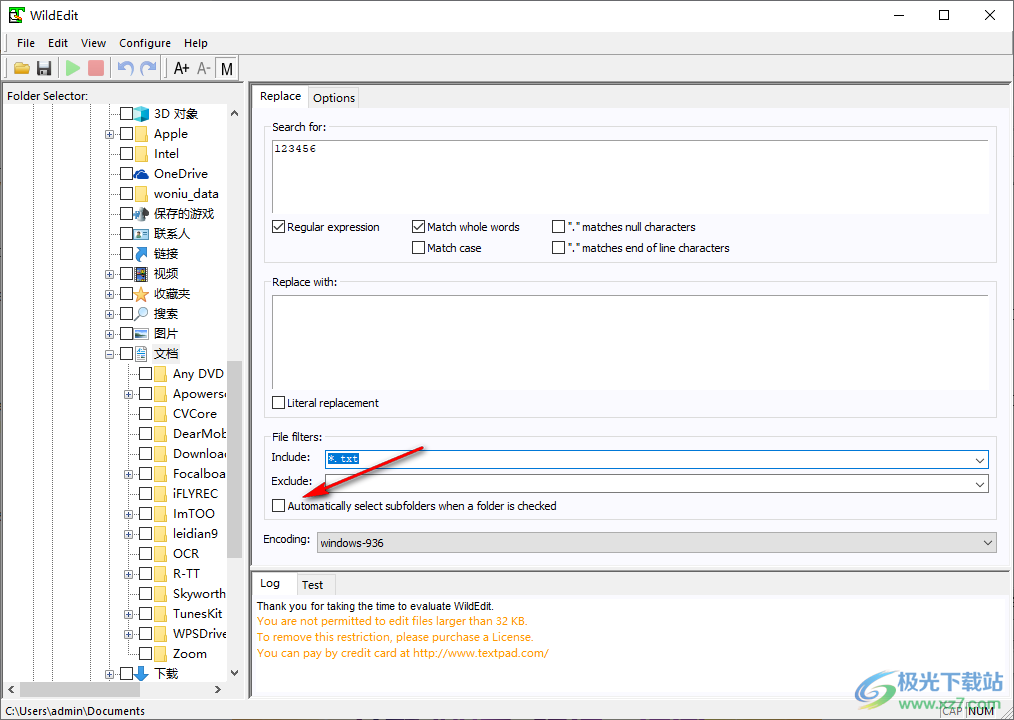The image size is (1014, 720).
Task: Enable "." matches null characters
Action: tap(559, 227)
